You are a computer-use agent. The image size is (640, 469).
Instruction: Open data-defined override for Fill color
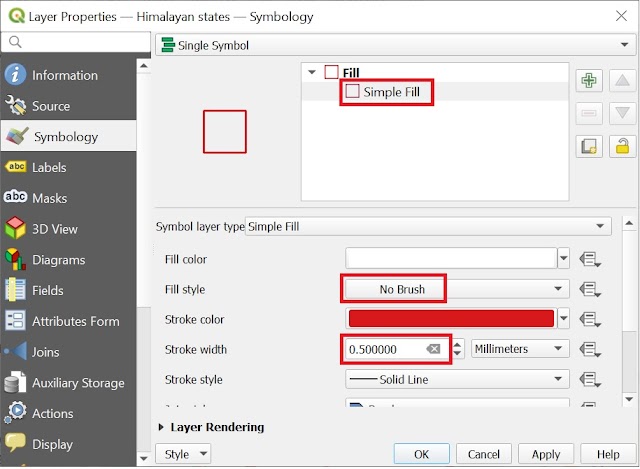coord(589,259)
